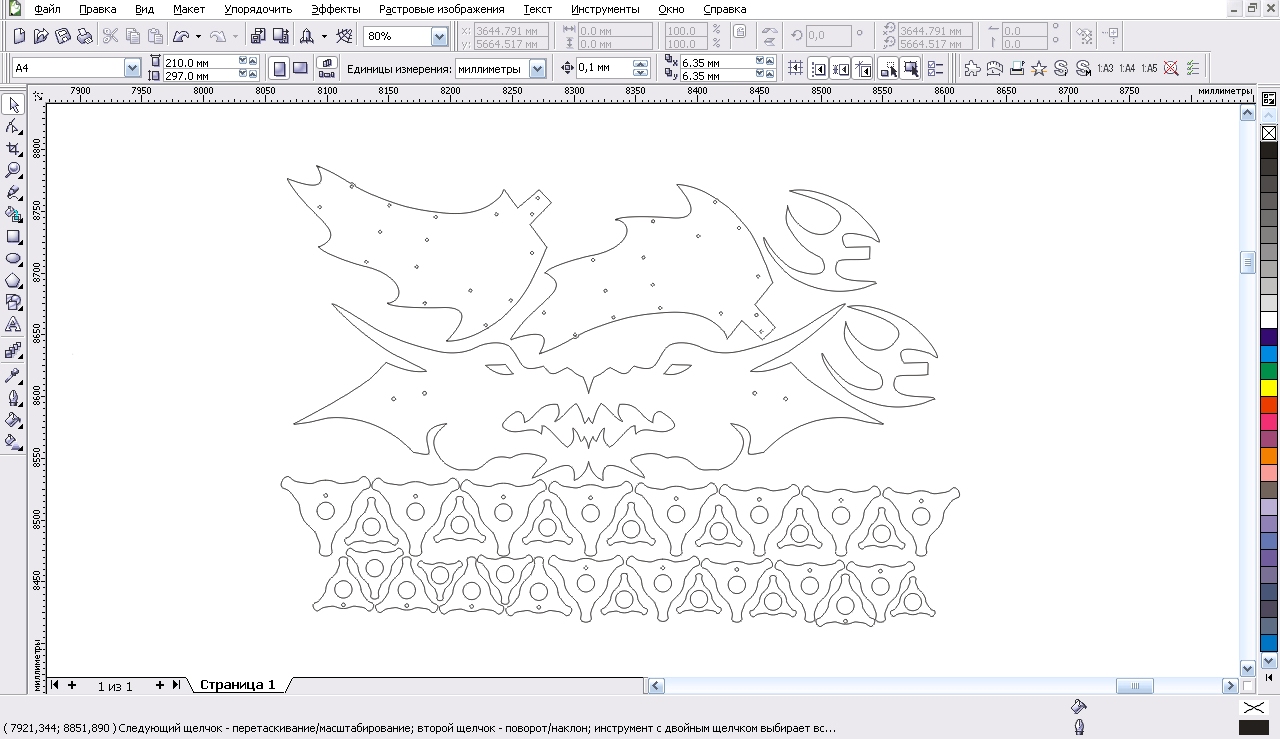Toggle snap to grid button
Image resolution: width=1280 pixels, height=739 pixels.
click(x=795, y=68)
